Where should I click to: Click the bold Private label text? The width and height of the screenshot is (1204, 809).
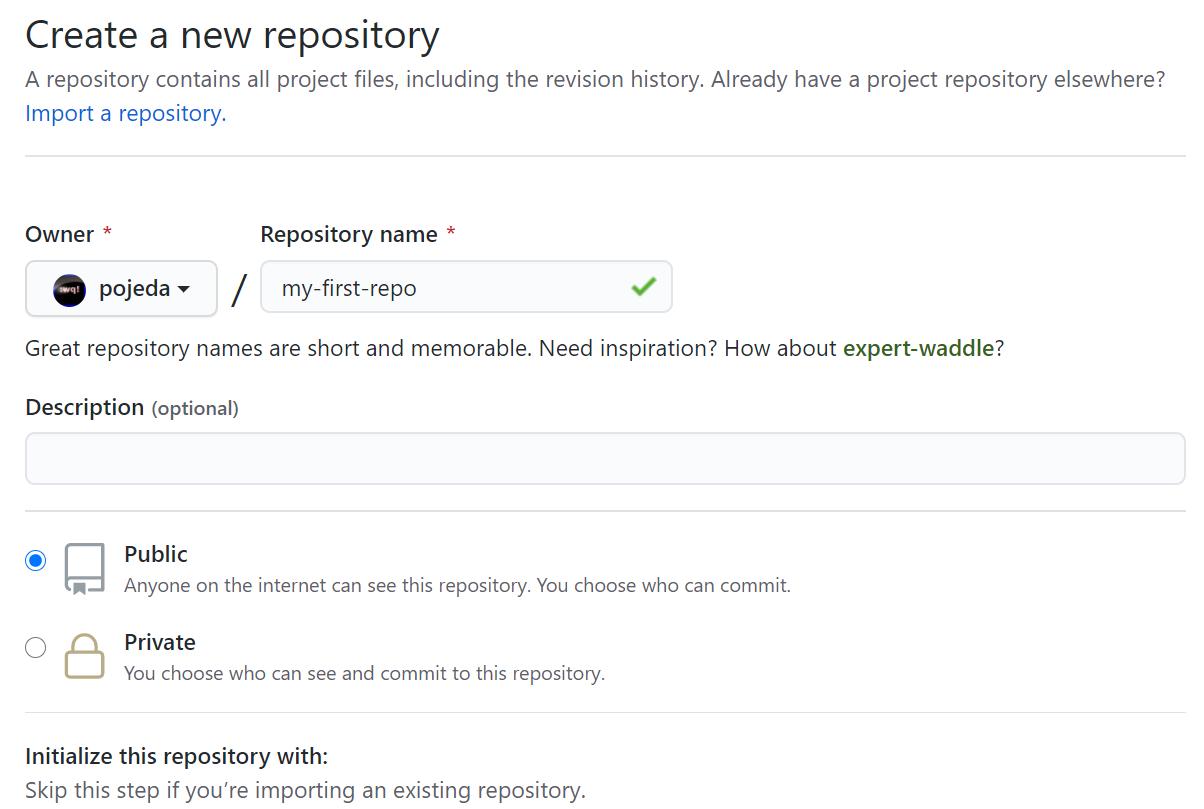point(160,642)
